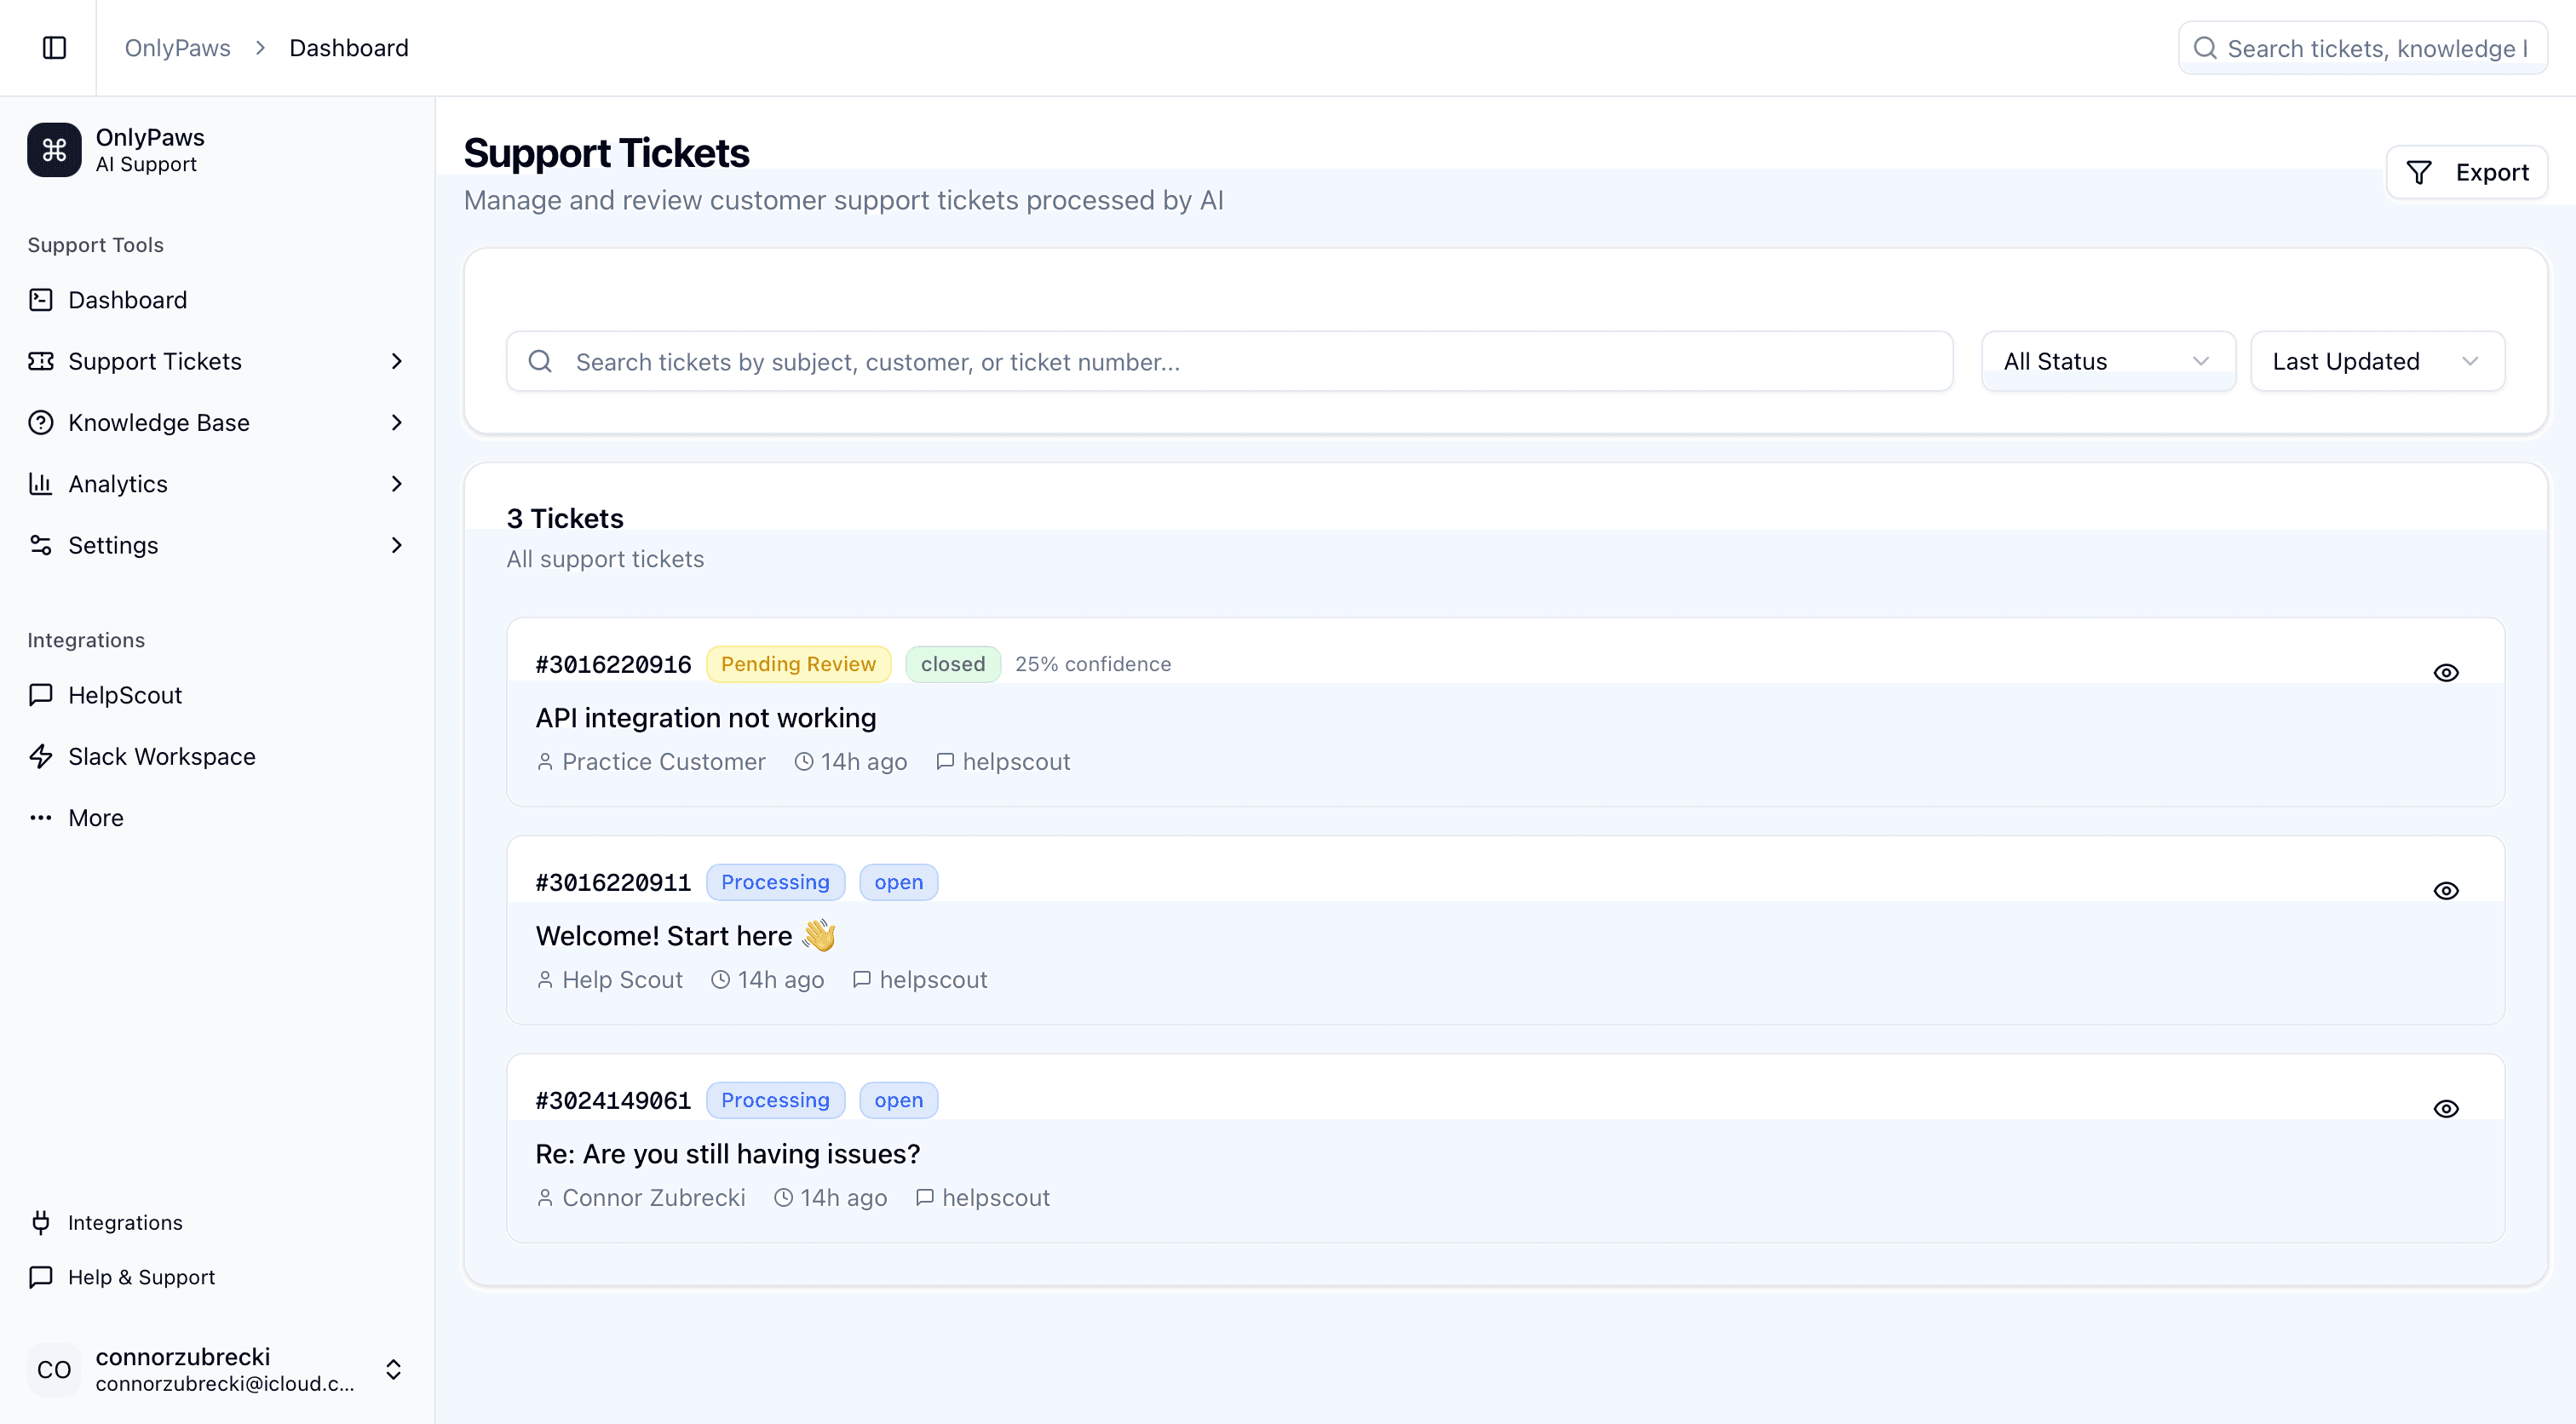Viewport: 2576px width, 1424px height.
Task: Open Help & Support in sidebar
Action: pyautogui.click(x=140, y=1277)
